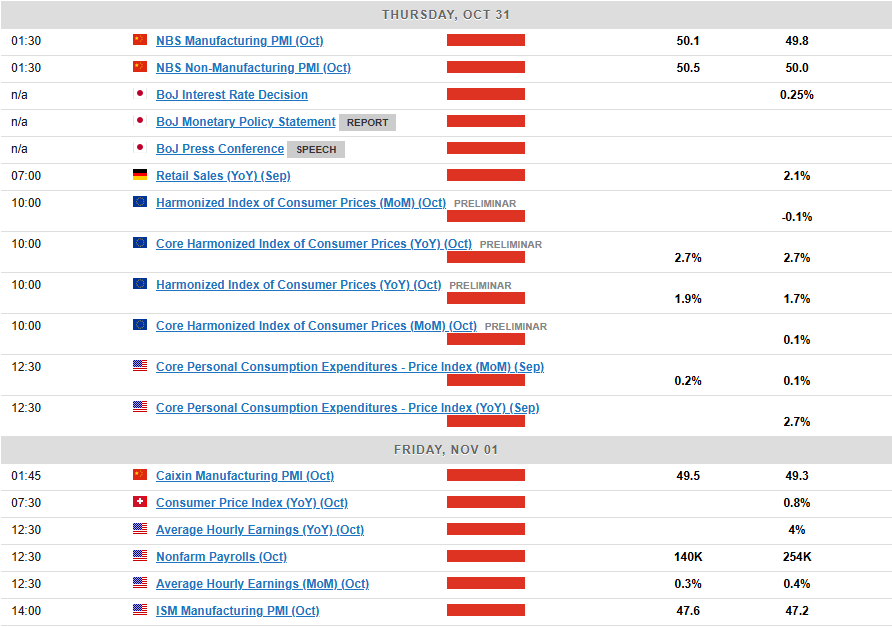Click the red volatility bar for Nonfarm Payrolls
The image size is (892, 627).
click(486, 556)
